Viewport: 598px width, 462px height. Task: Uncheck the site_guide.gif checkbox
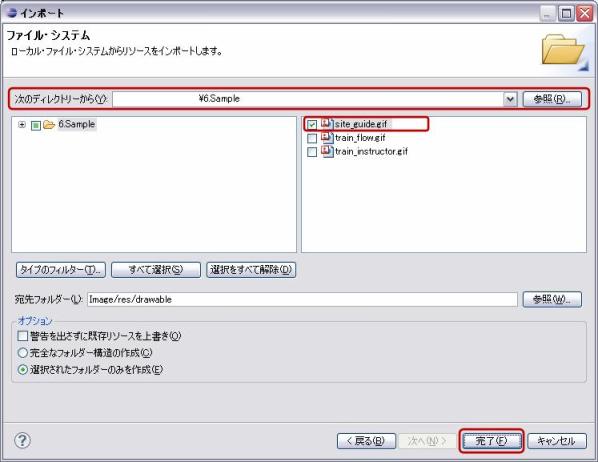coord(312,124)
